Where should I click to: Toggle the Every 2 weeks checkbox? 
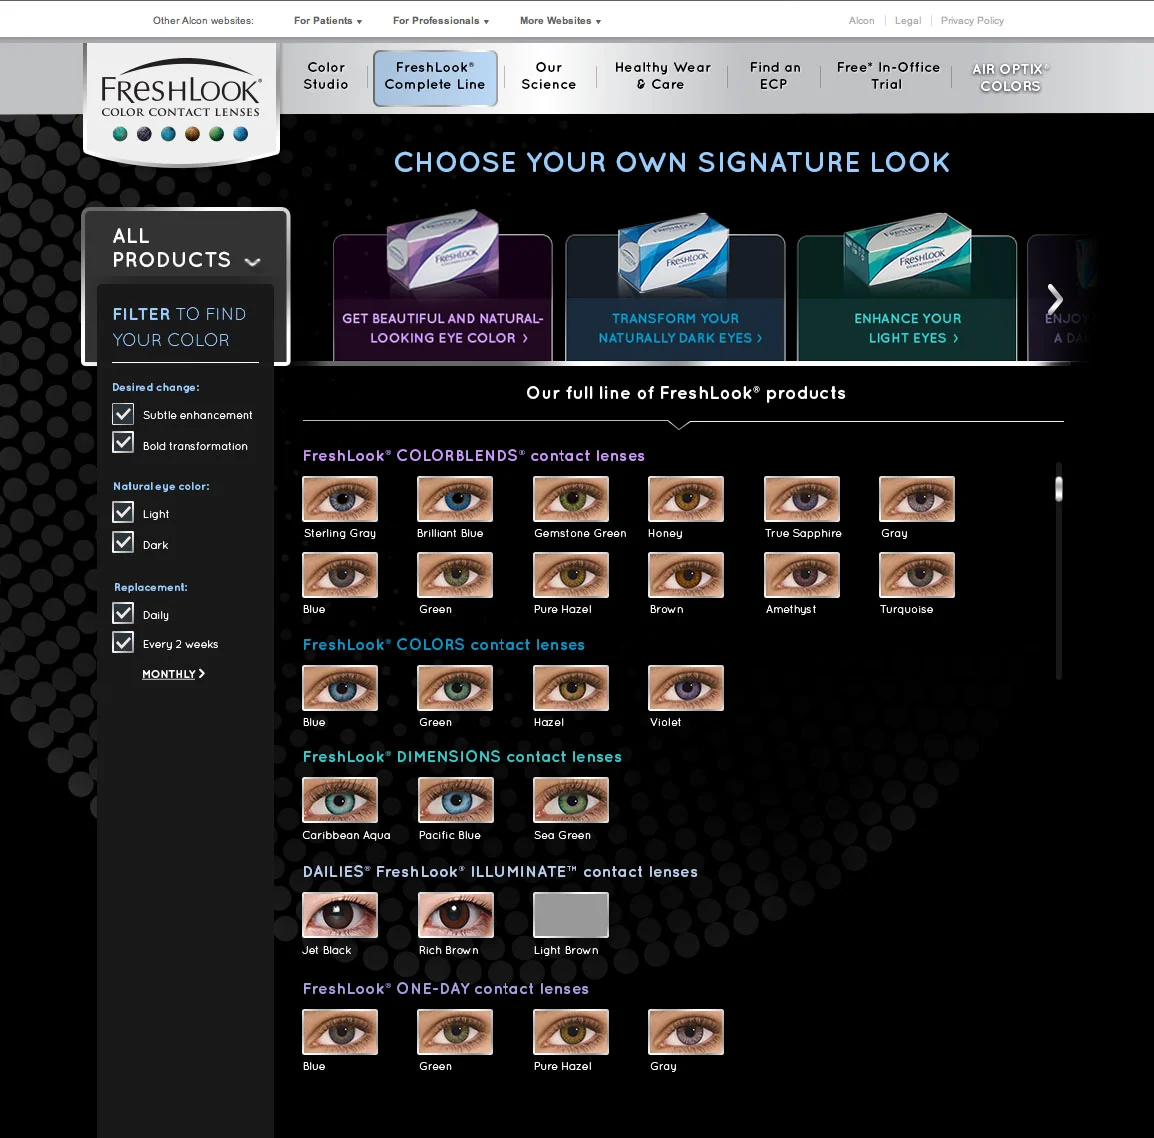tap(123, 643)
